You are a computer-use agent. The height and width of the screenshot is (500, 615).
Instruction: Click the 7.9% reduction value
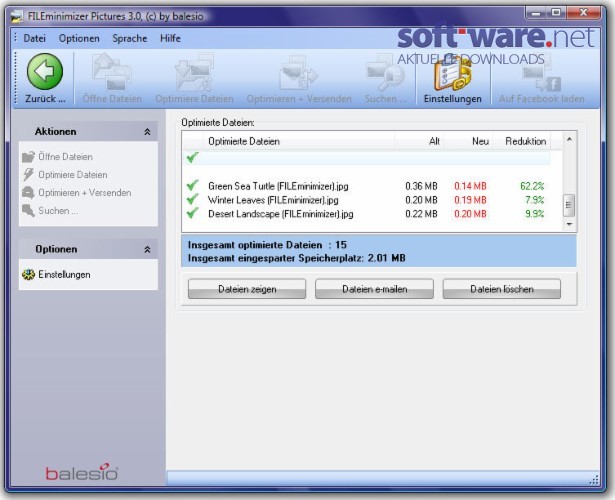point(535,200)
